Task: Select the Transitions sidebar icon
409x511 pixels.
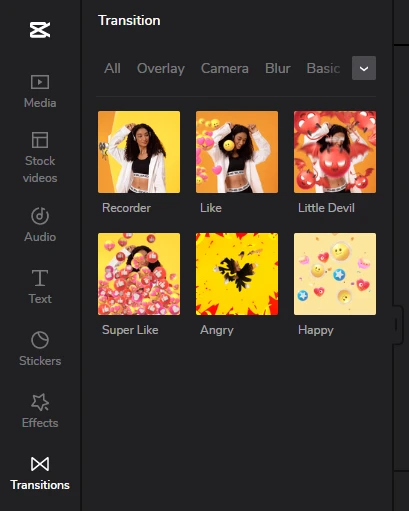Action: click(40, 473)
